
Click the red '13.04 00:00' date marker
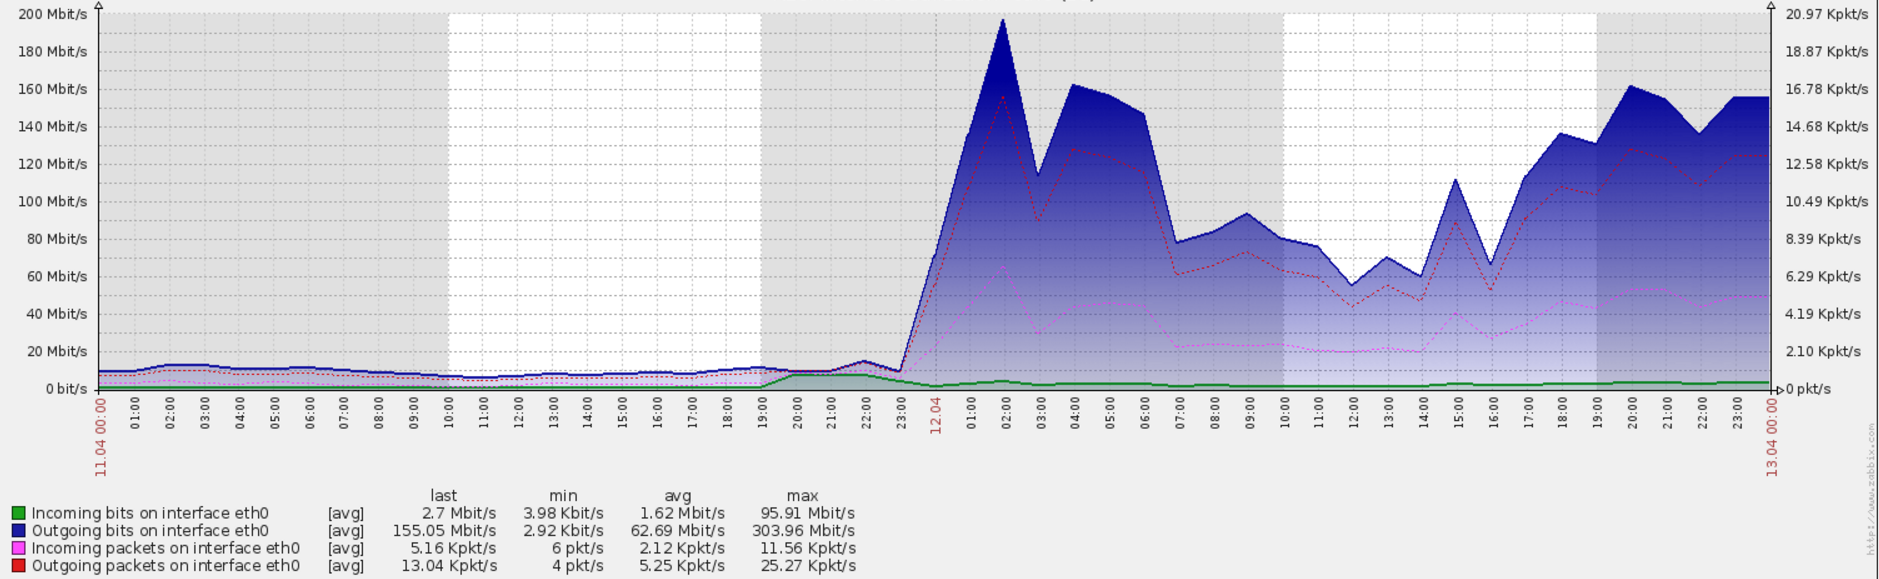coord(1772,436)
